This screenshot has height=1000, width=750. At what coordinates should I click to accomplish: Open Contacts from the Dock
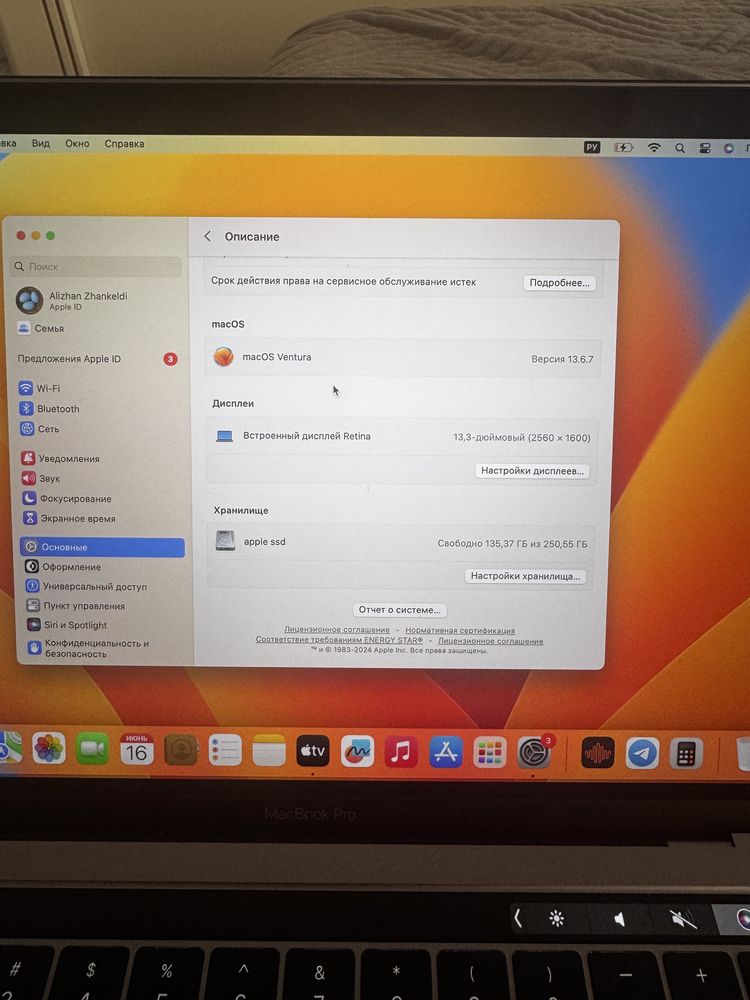(180, 750)
